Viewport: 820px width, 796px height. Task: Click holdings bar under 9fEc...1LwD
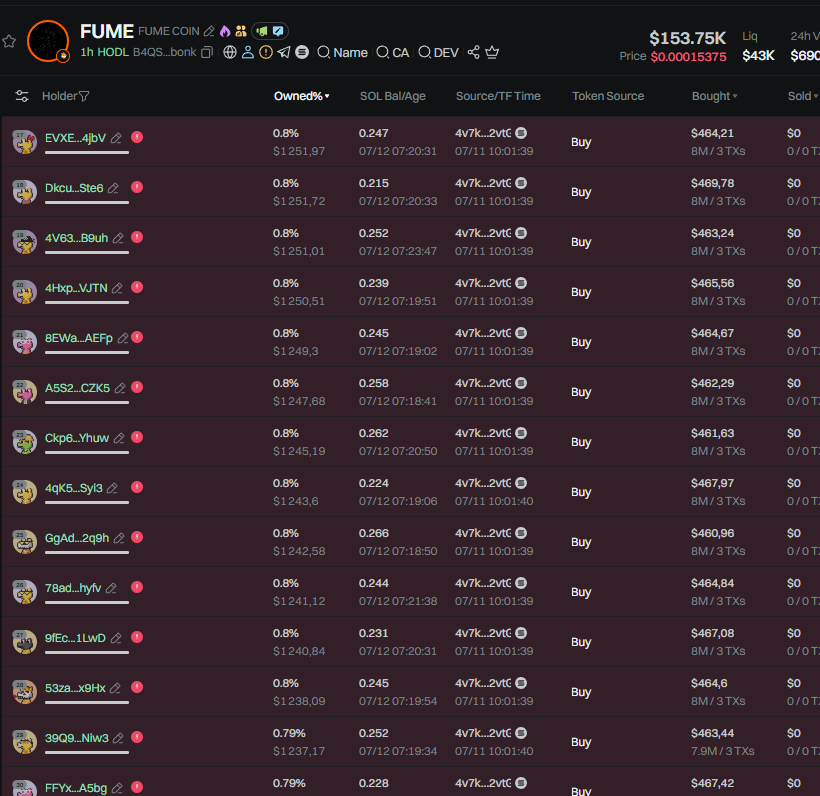tap(87, 653)
